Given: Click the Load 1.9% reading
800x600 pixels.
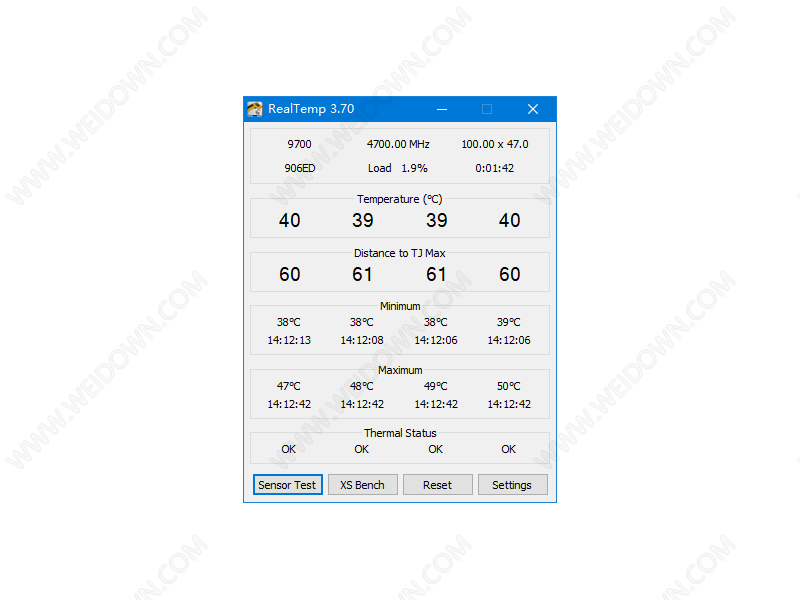Looking at the screenshot, I should coord(398,168).
